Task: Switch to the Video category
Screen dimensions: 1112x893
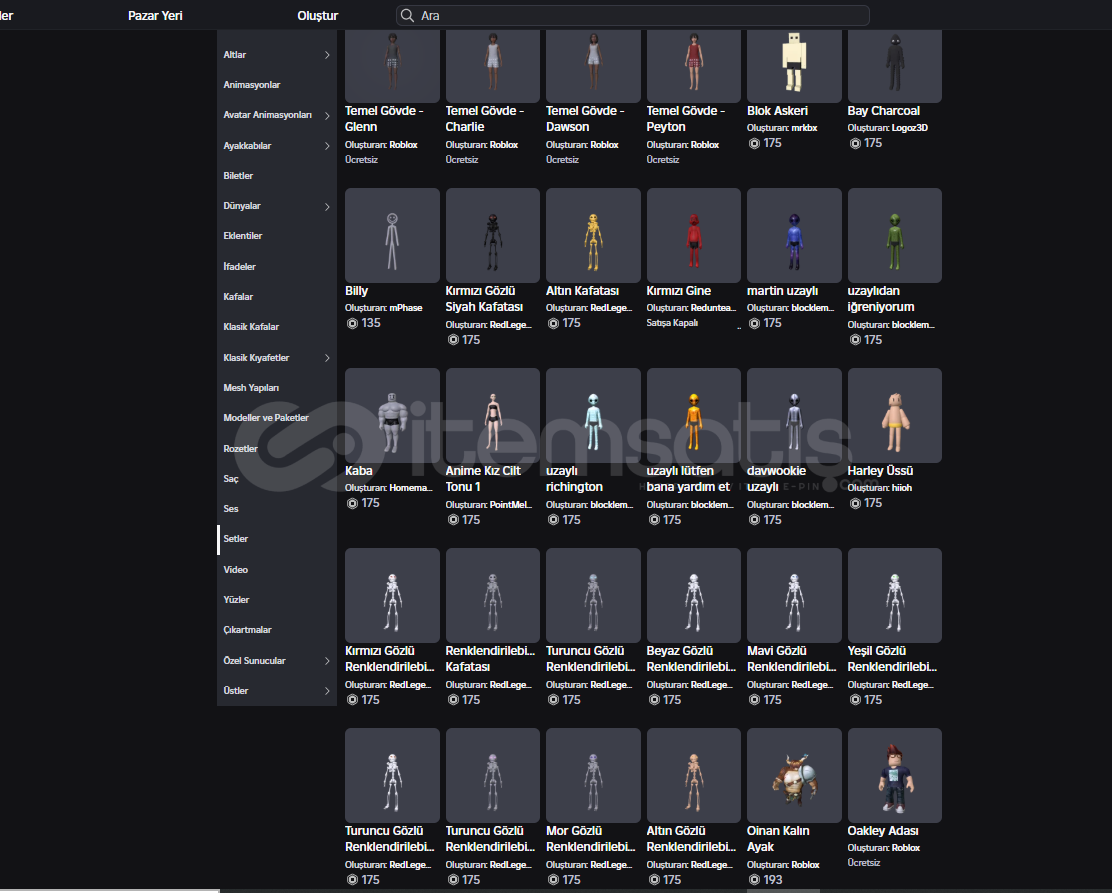Action: [x=235, y=570]
